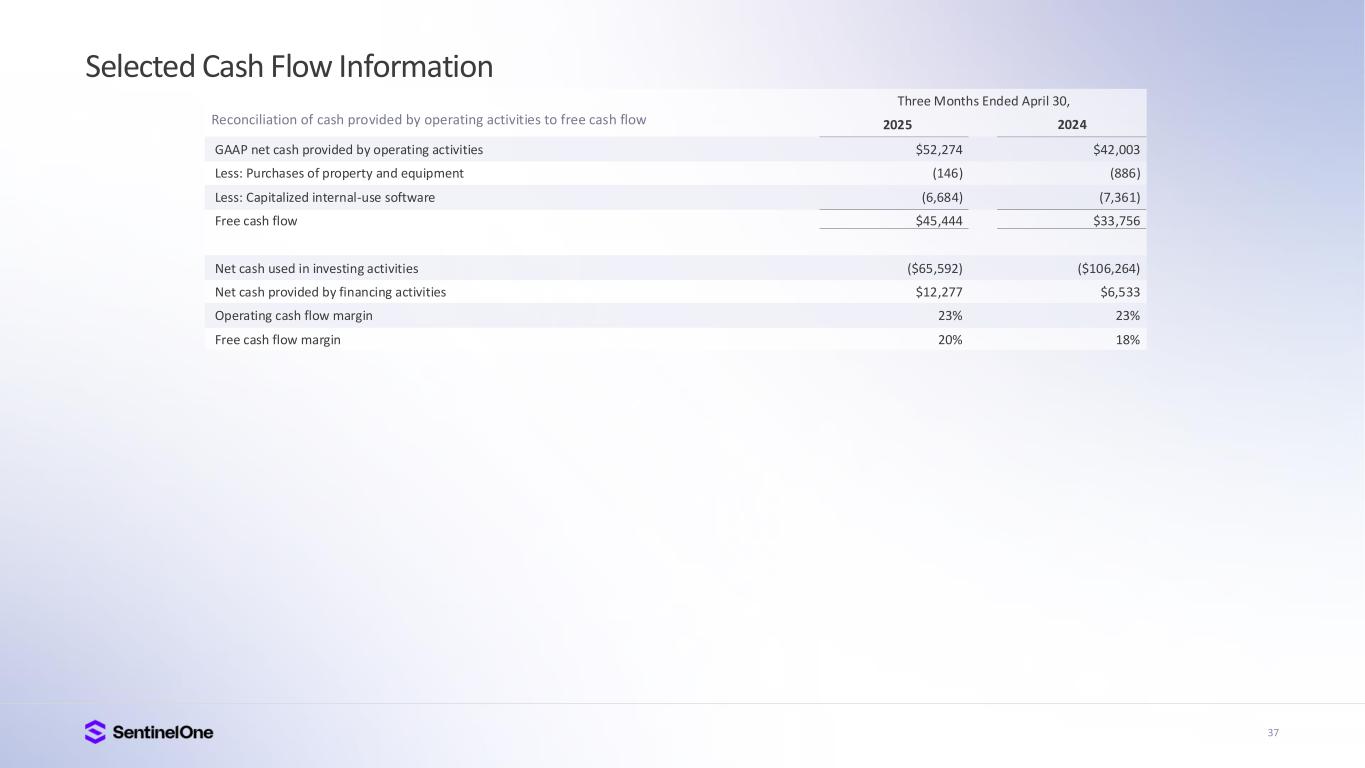The image size is (1365, 768).
Task: Select GAAP net cash provided row label
Action: [349, 150]
